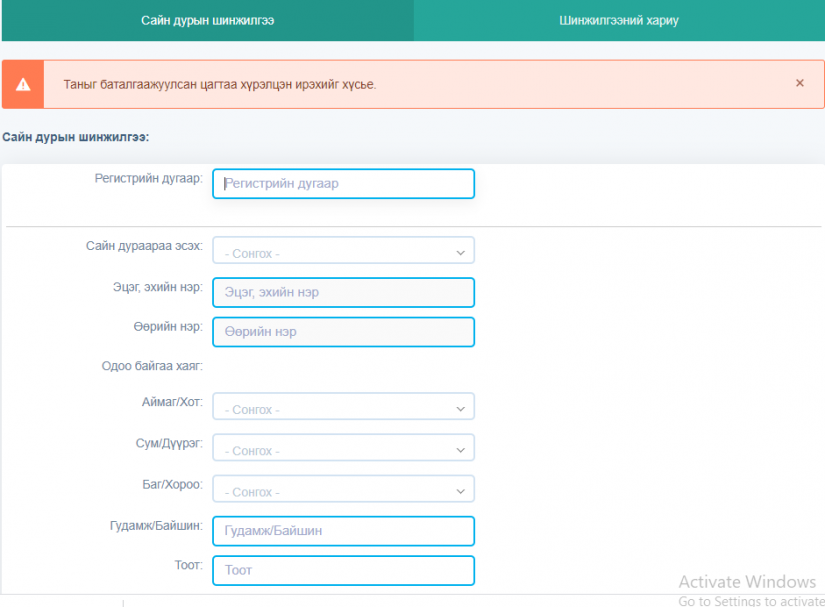Click the Сайн дурын шинжилгээ: section heading

pos(76,137)
